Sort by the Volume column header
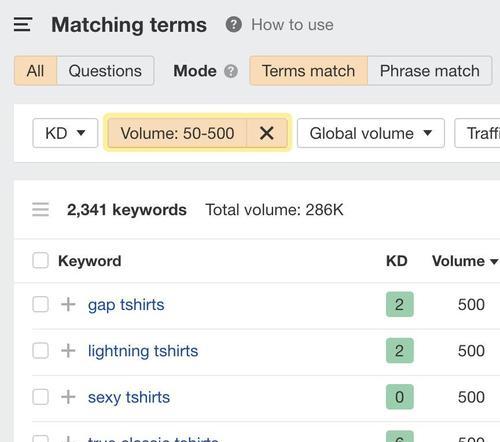Viewport: 500px width, 442px height. click(465, 261)
